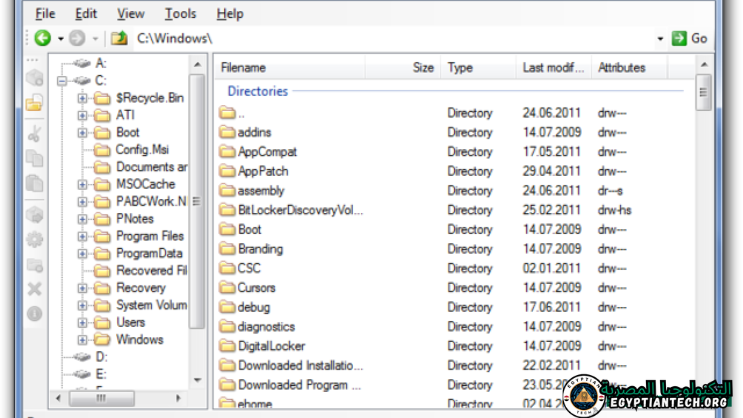Select the Windows folder in tree
The width and height of the screenshot is (743, 418).
click(139, 340)
